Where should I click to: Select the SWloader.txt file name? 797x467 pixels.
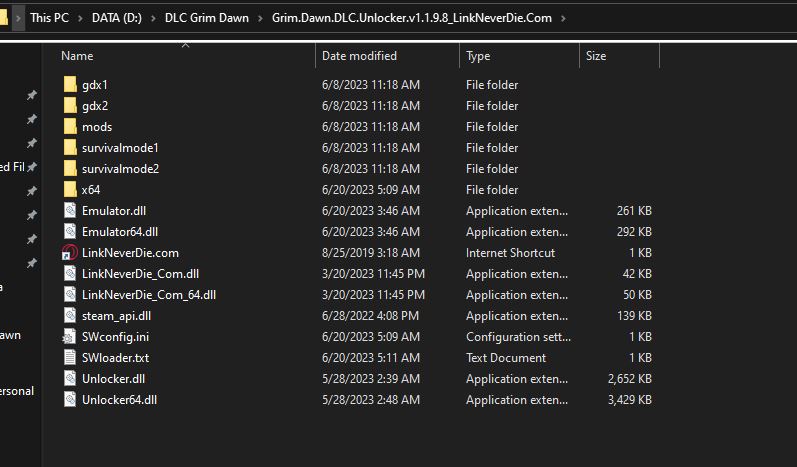(x=115, y=357)
